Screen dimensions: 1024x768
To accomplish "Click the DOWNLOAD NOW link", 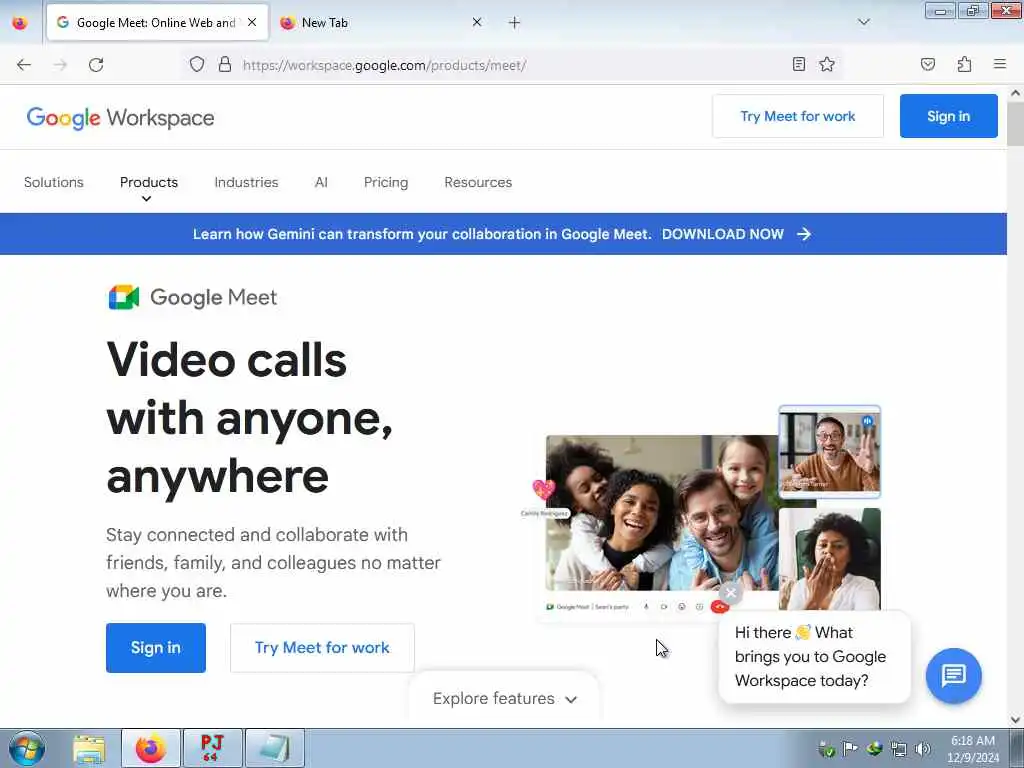I will pyautogui.click(x=722, y=234).
